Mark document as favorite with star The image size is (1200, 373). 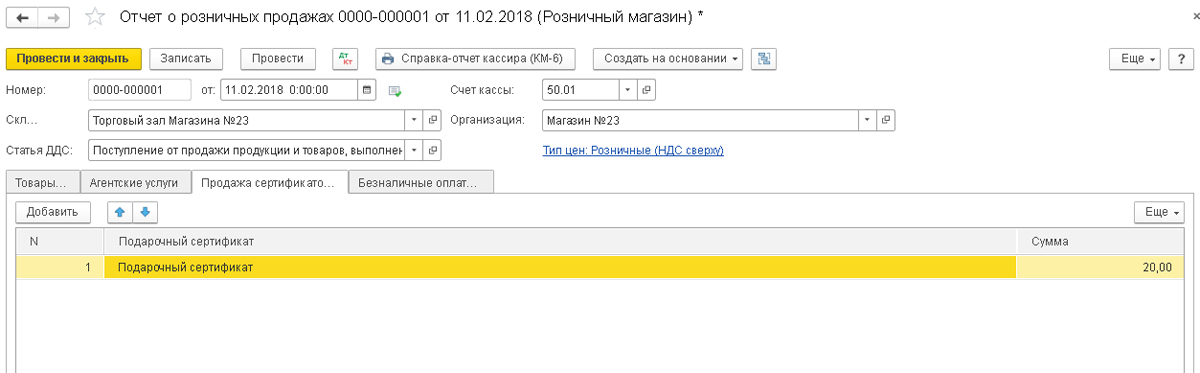(x=94, y=16)
